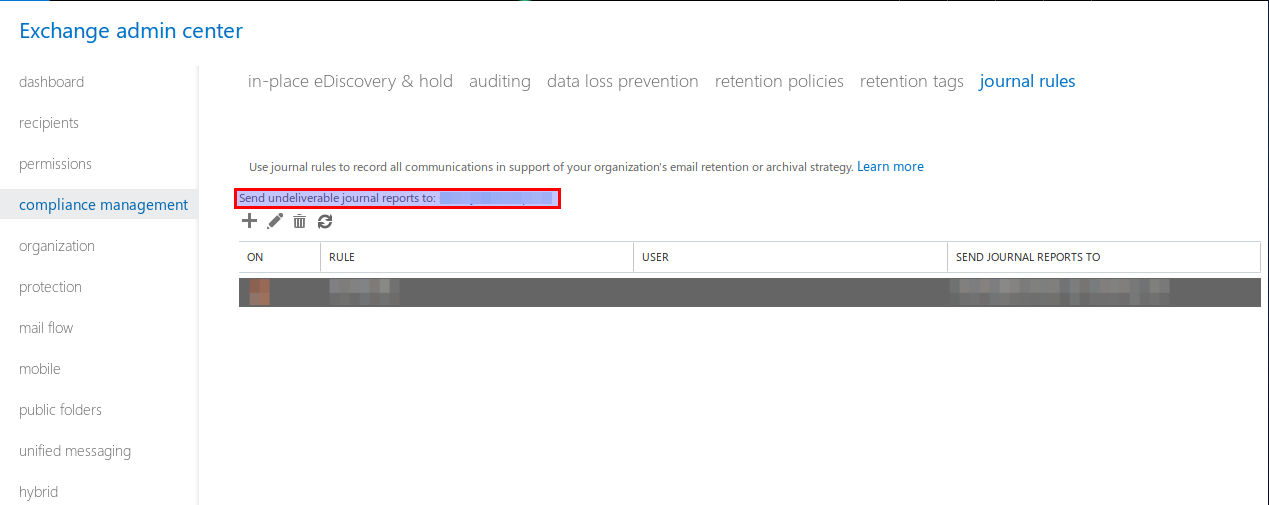Viewport: 1269px width, 505px height.
Task: Open organization settings in sidebar
Action: point(57,246)
